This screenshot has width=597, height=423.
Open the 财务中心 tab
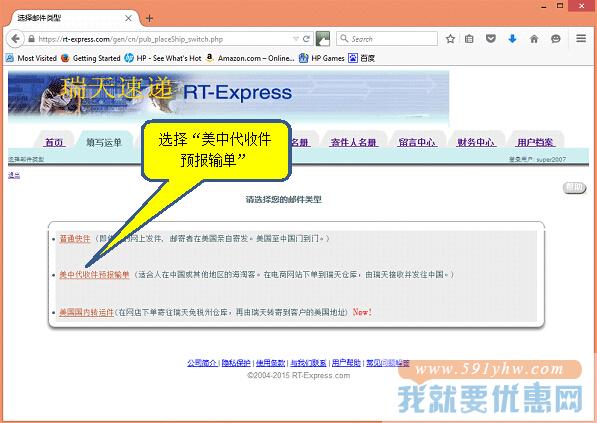pos(476,142)
